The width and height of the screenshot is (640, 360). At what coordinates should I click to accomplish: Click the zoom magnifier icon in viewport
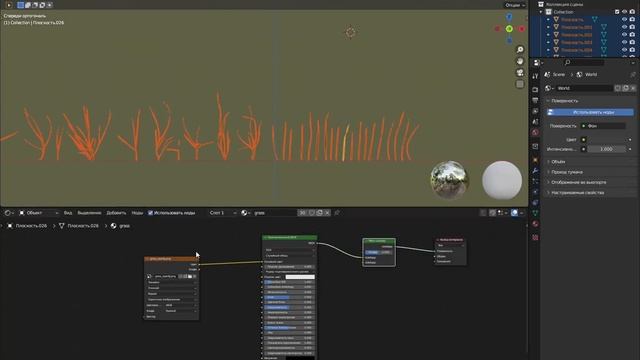point(520,49)
